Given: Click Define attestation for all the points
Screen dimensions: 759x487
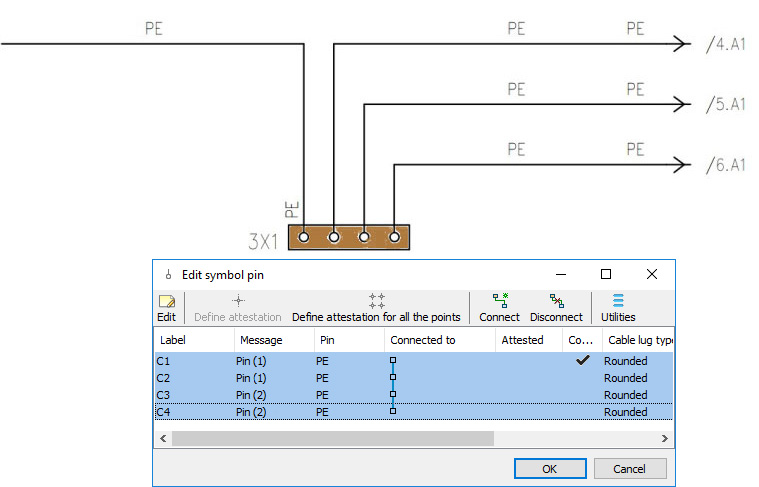Looking at the screenshot, I should 376,307.
